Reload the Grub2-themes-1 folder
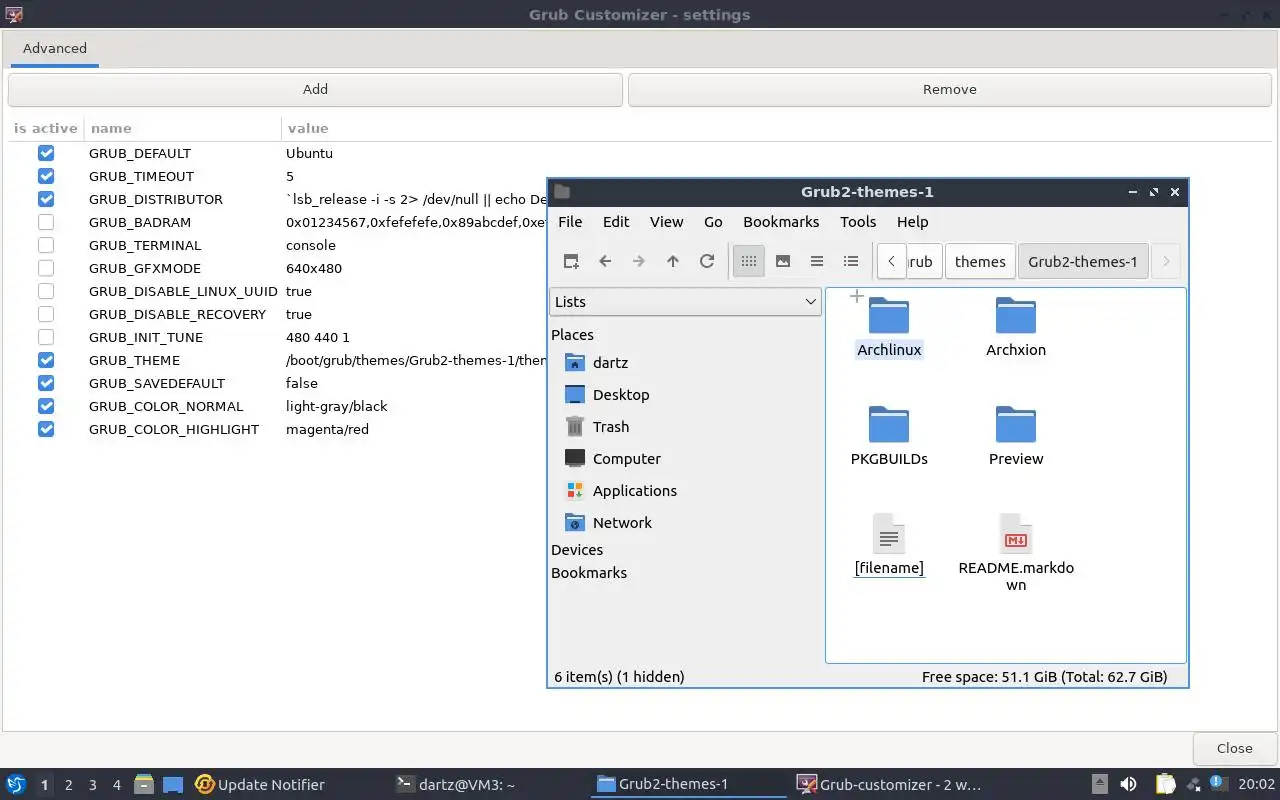This screenshot has height=800, width=1280. tap(707, 261)
